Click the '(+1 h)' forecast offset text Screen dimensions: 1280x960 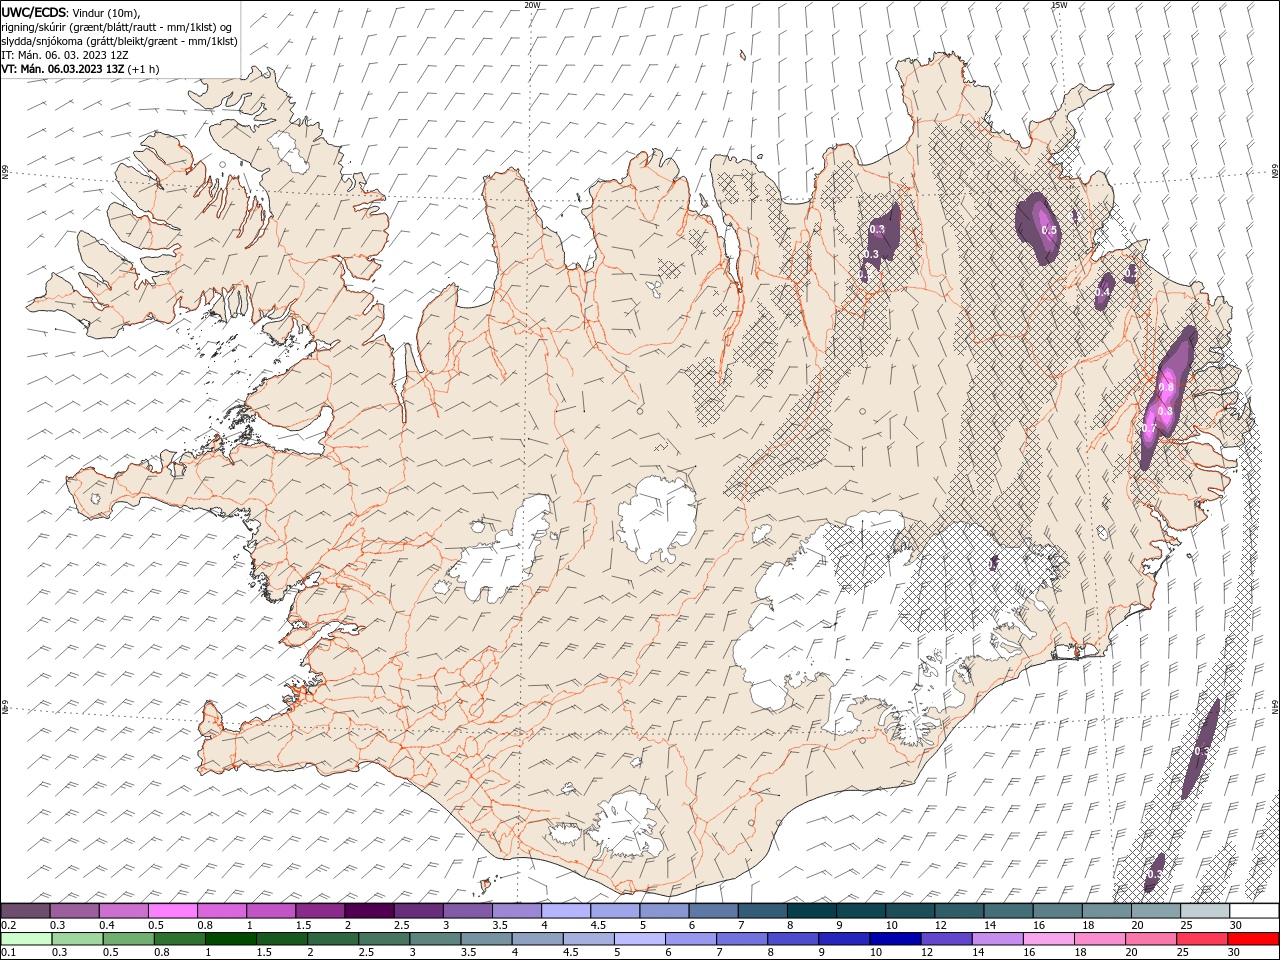pos(144,69)
